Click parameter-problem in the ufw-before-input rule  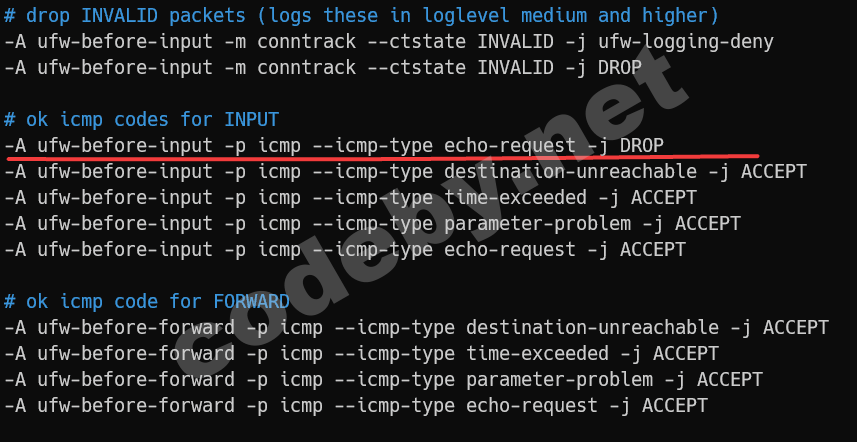pyautogui.click(x=537, y=223)
